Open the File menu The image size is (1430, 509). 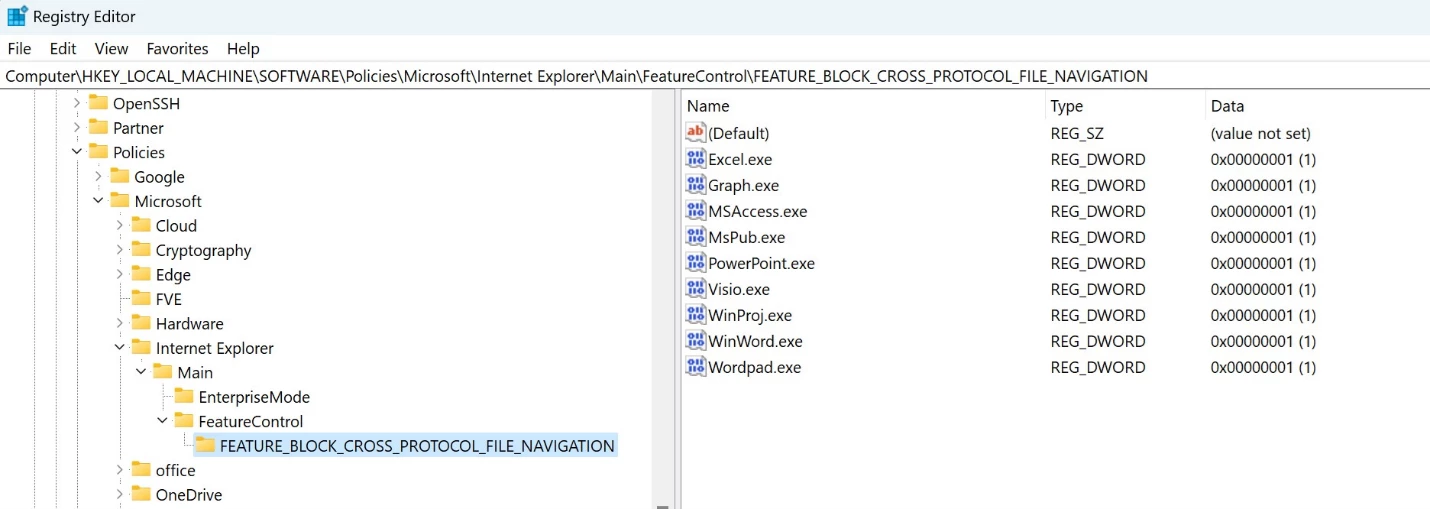point(19,48)
